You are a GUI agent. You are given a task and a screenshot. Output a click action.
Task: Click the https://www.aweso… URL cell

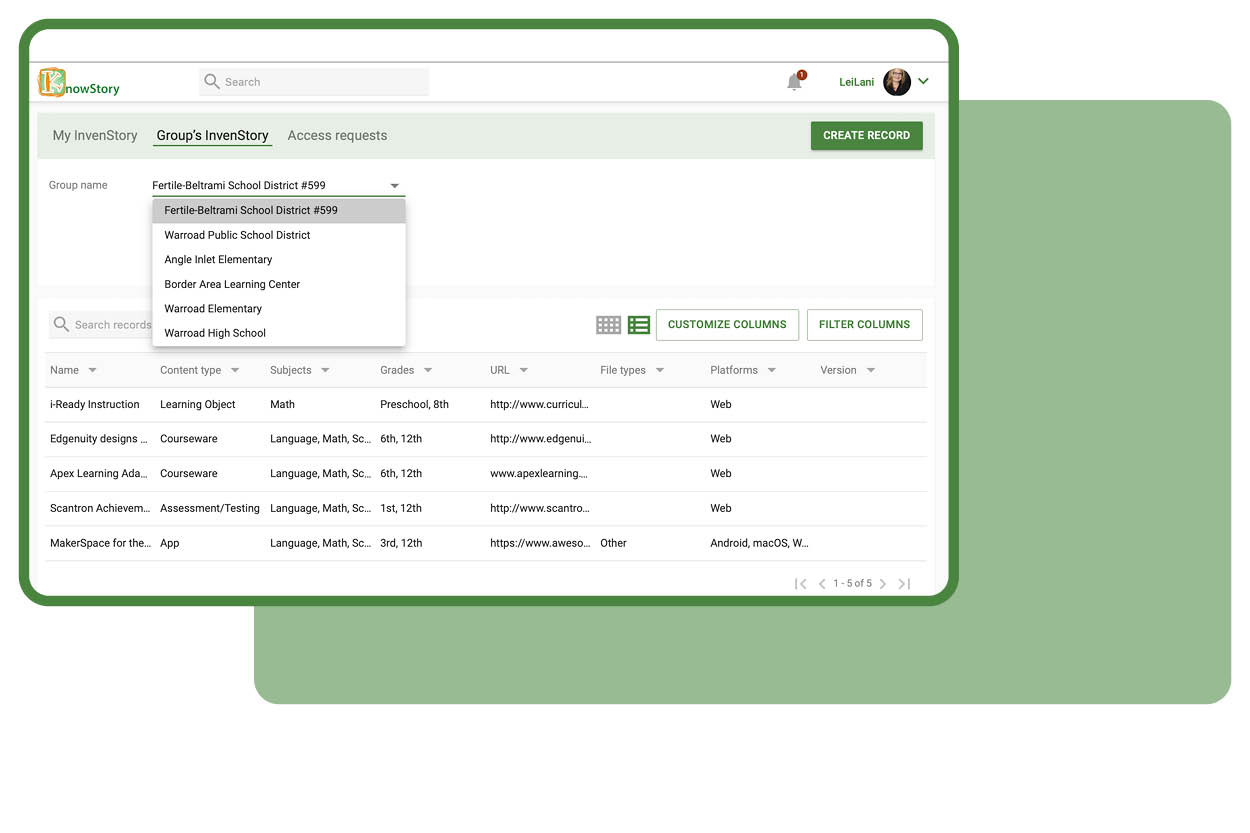click(x=539, y=543)
